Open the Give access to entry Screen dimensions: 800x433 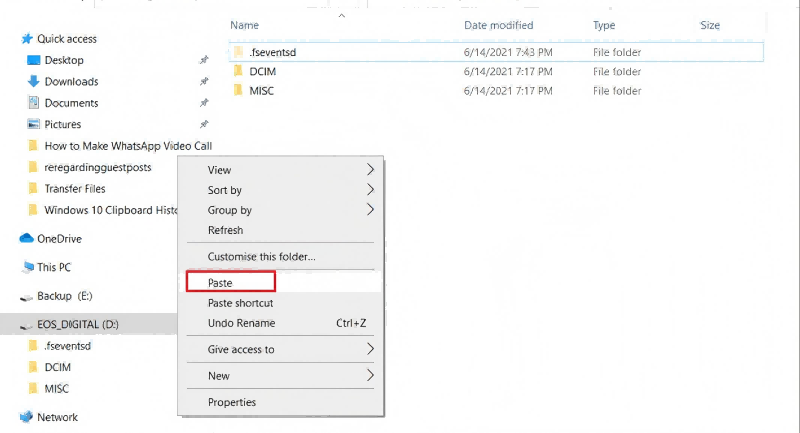tap(241, 349)
